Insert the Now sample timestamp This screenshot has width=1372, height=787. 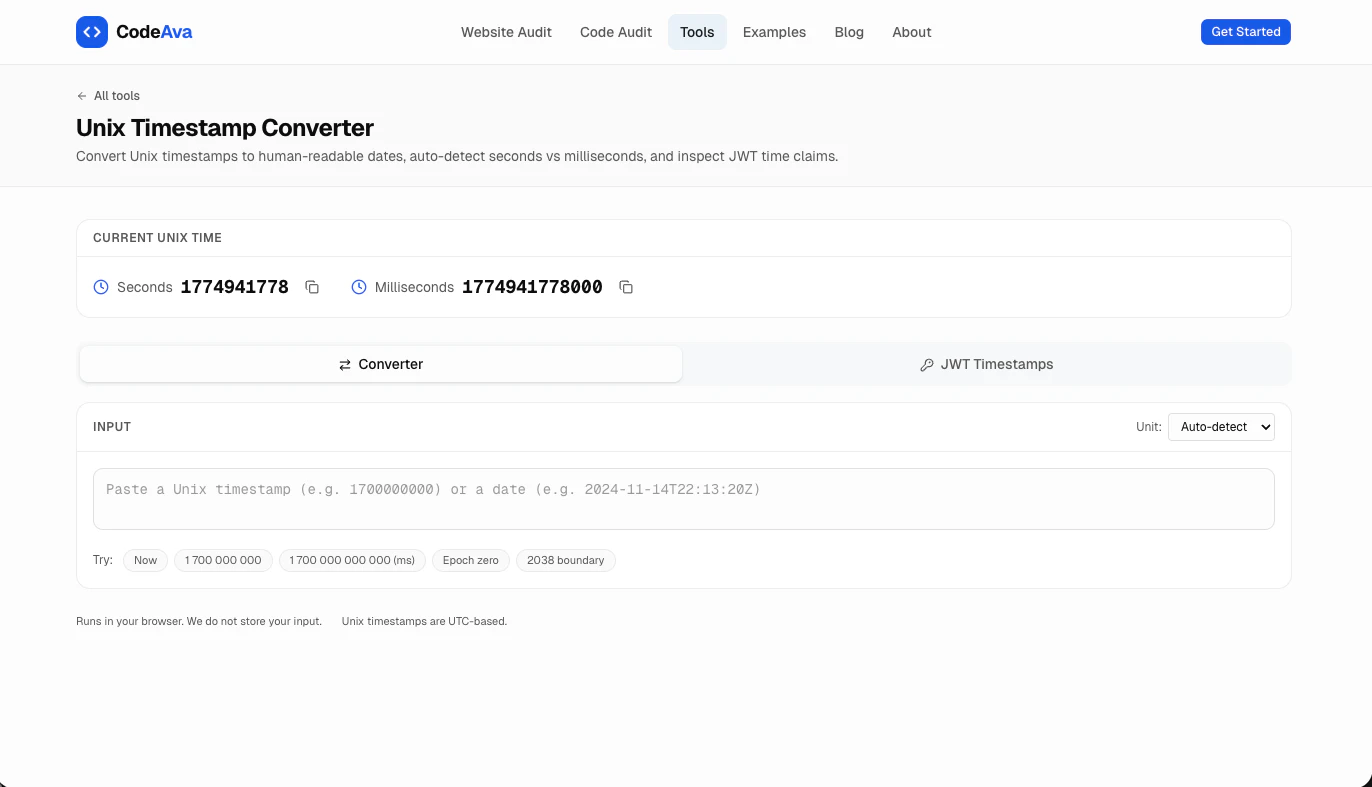[x=145, y=560]
